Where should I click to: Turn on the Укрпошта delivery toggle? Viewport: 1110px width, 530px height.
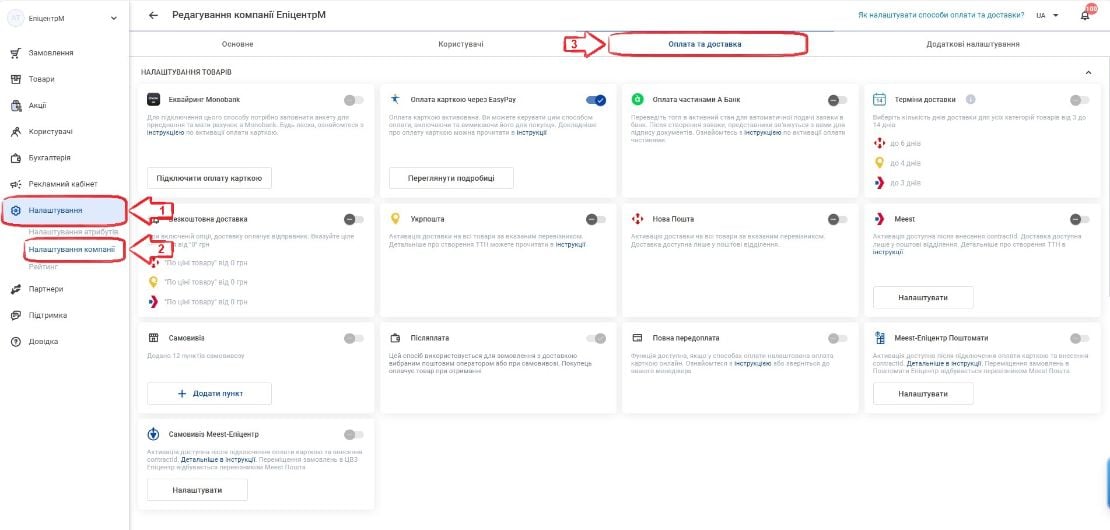coord(596,219)
